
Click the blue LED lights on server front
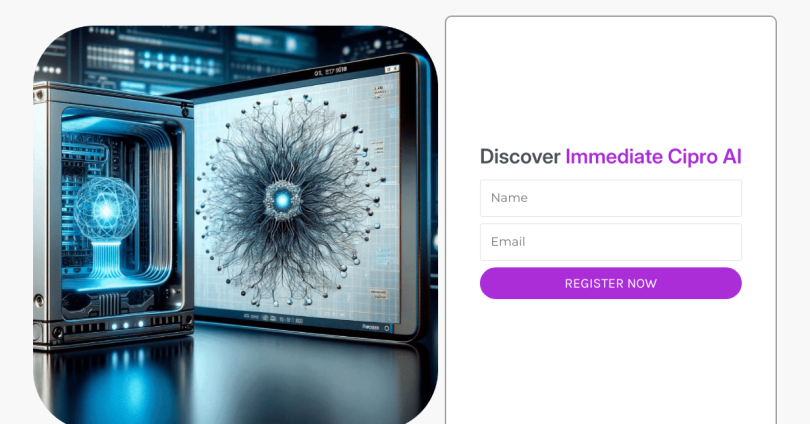127,325
